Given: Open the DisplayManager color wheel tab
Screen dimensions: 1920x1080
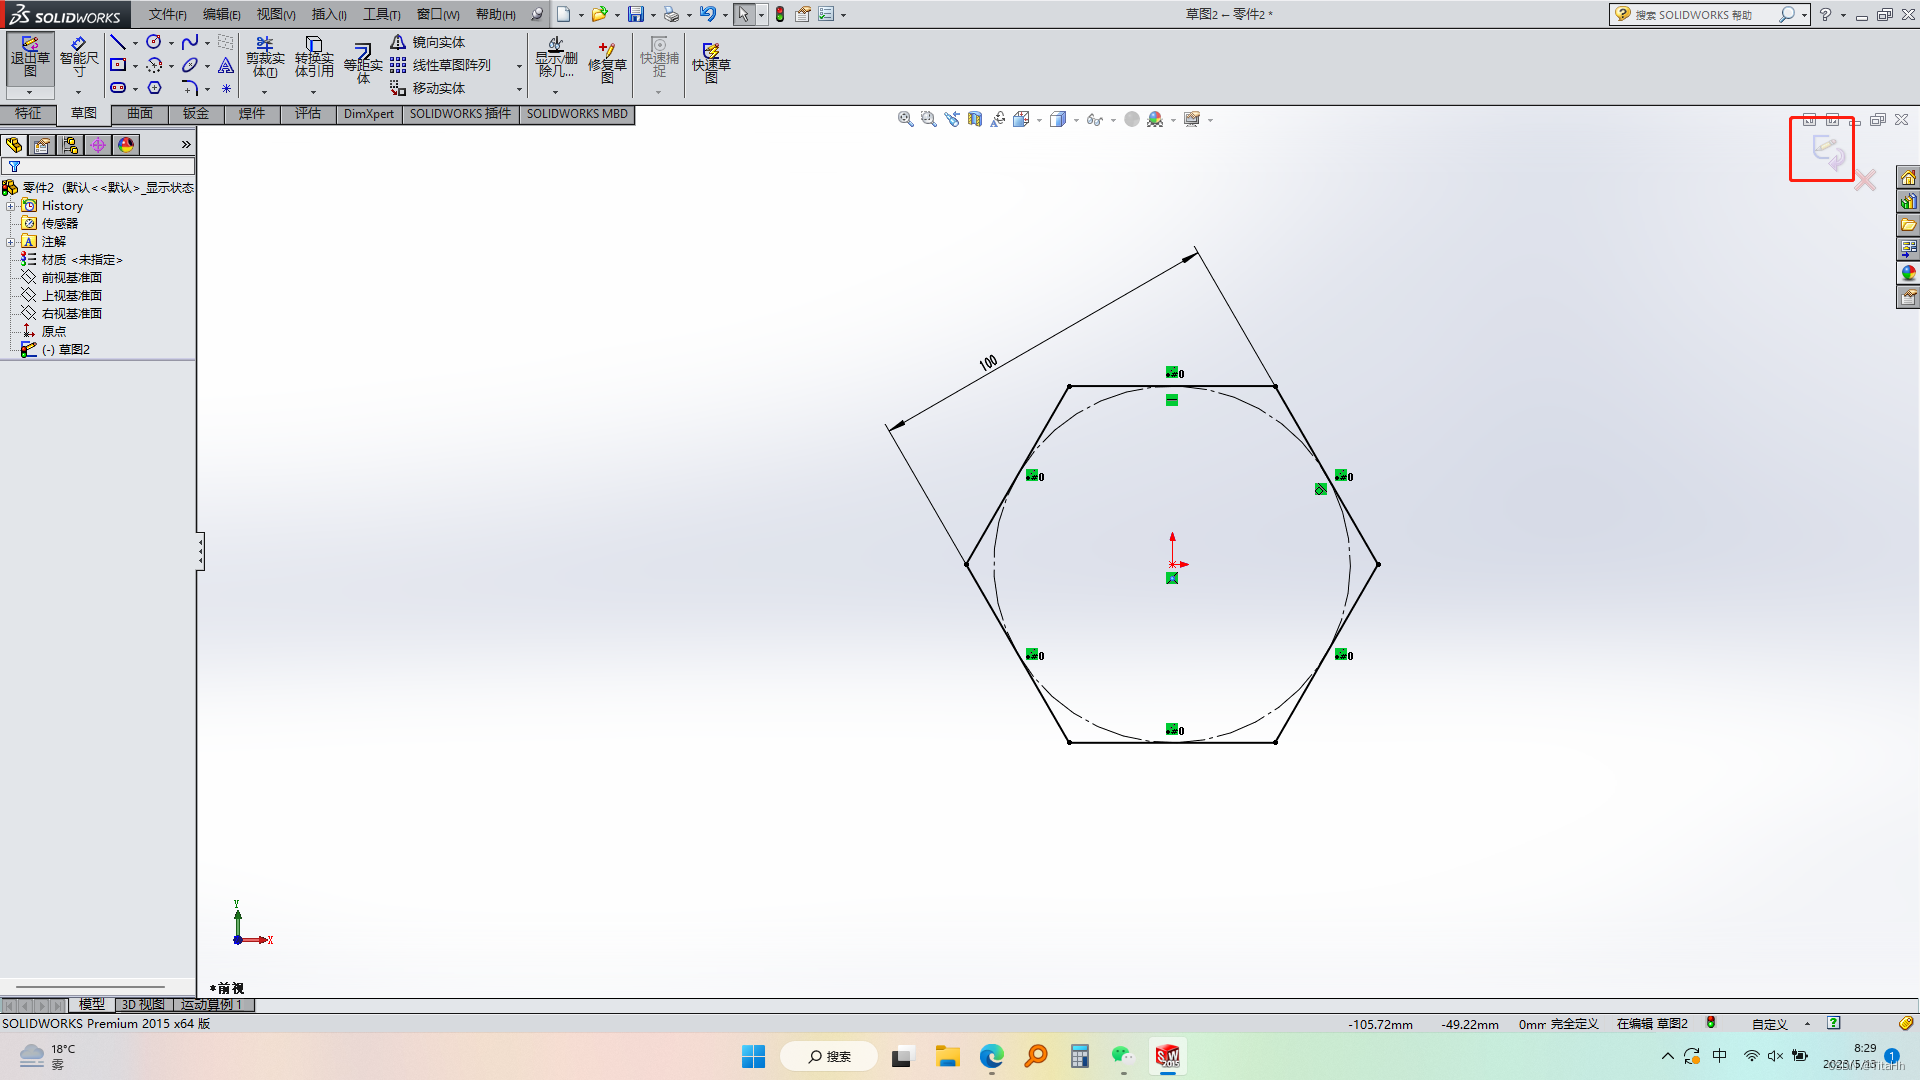Looking at the screenshot, I should click(x=126, y=145).
